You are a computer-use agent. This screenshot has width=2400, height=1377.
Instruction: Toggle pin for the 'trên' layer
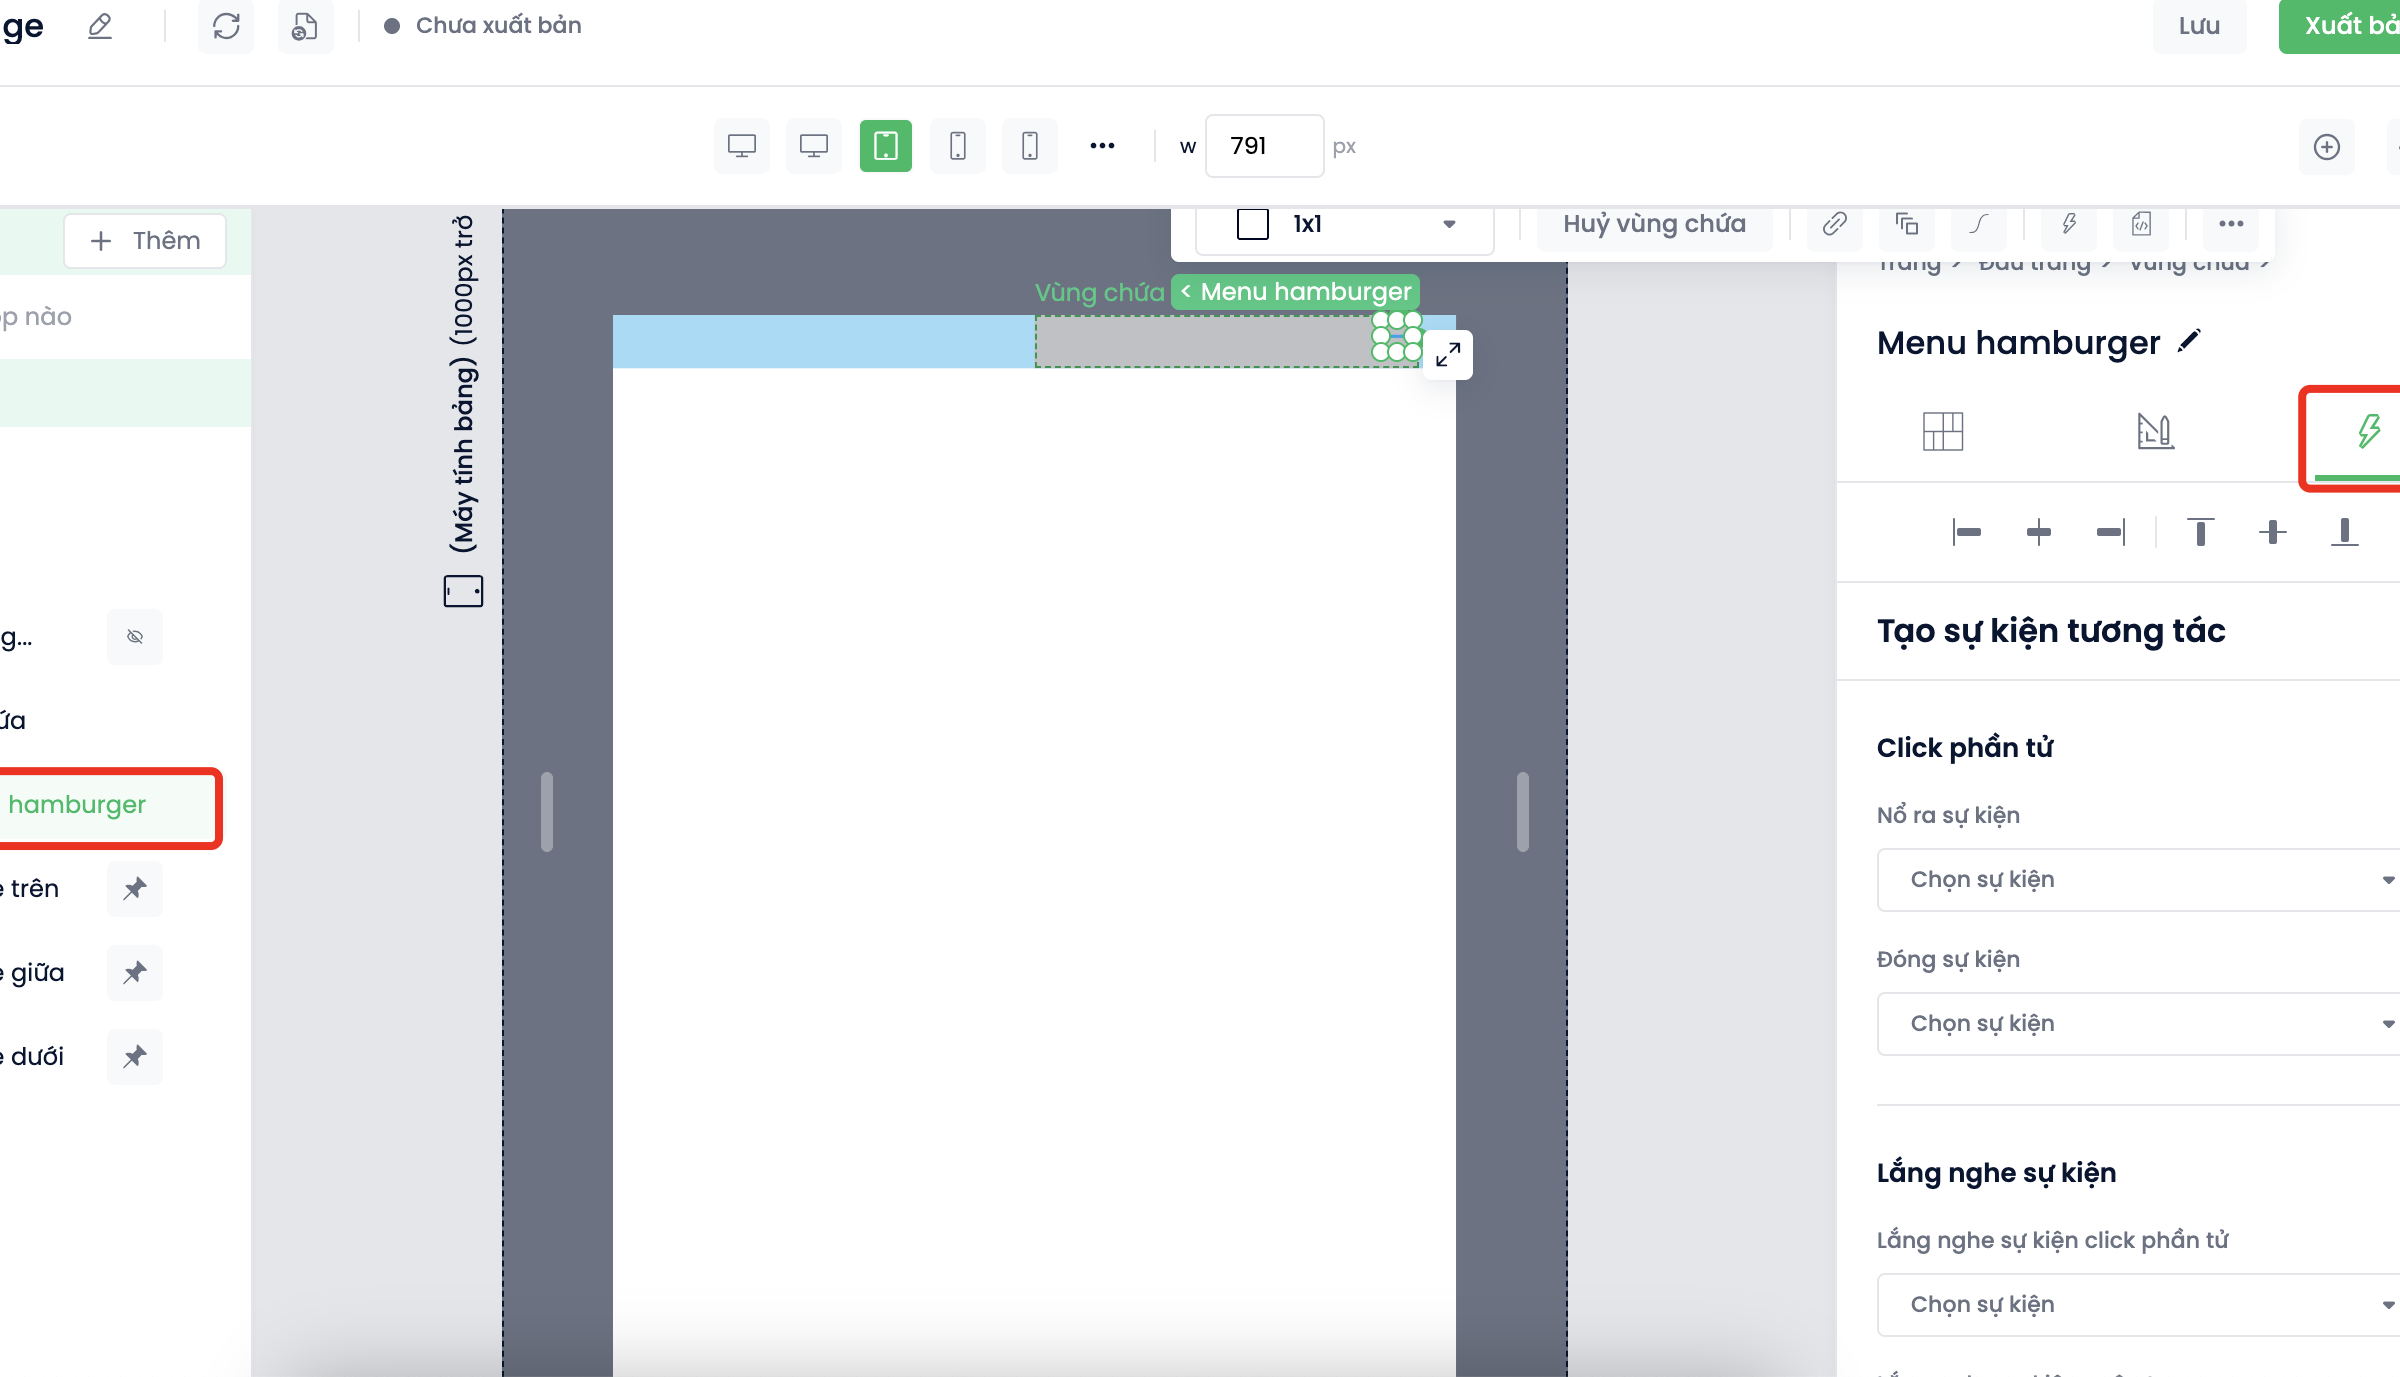135,888
